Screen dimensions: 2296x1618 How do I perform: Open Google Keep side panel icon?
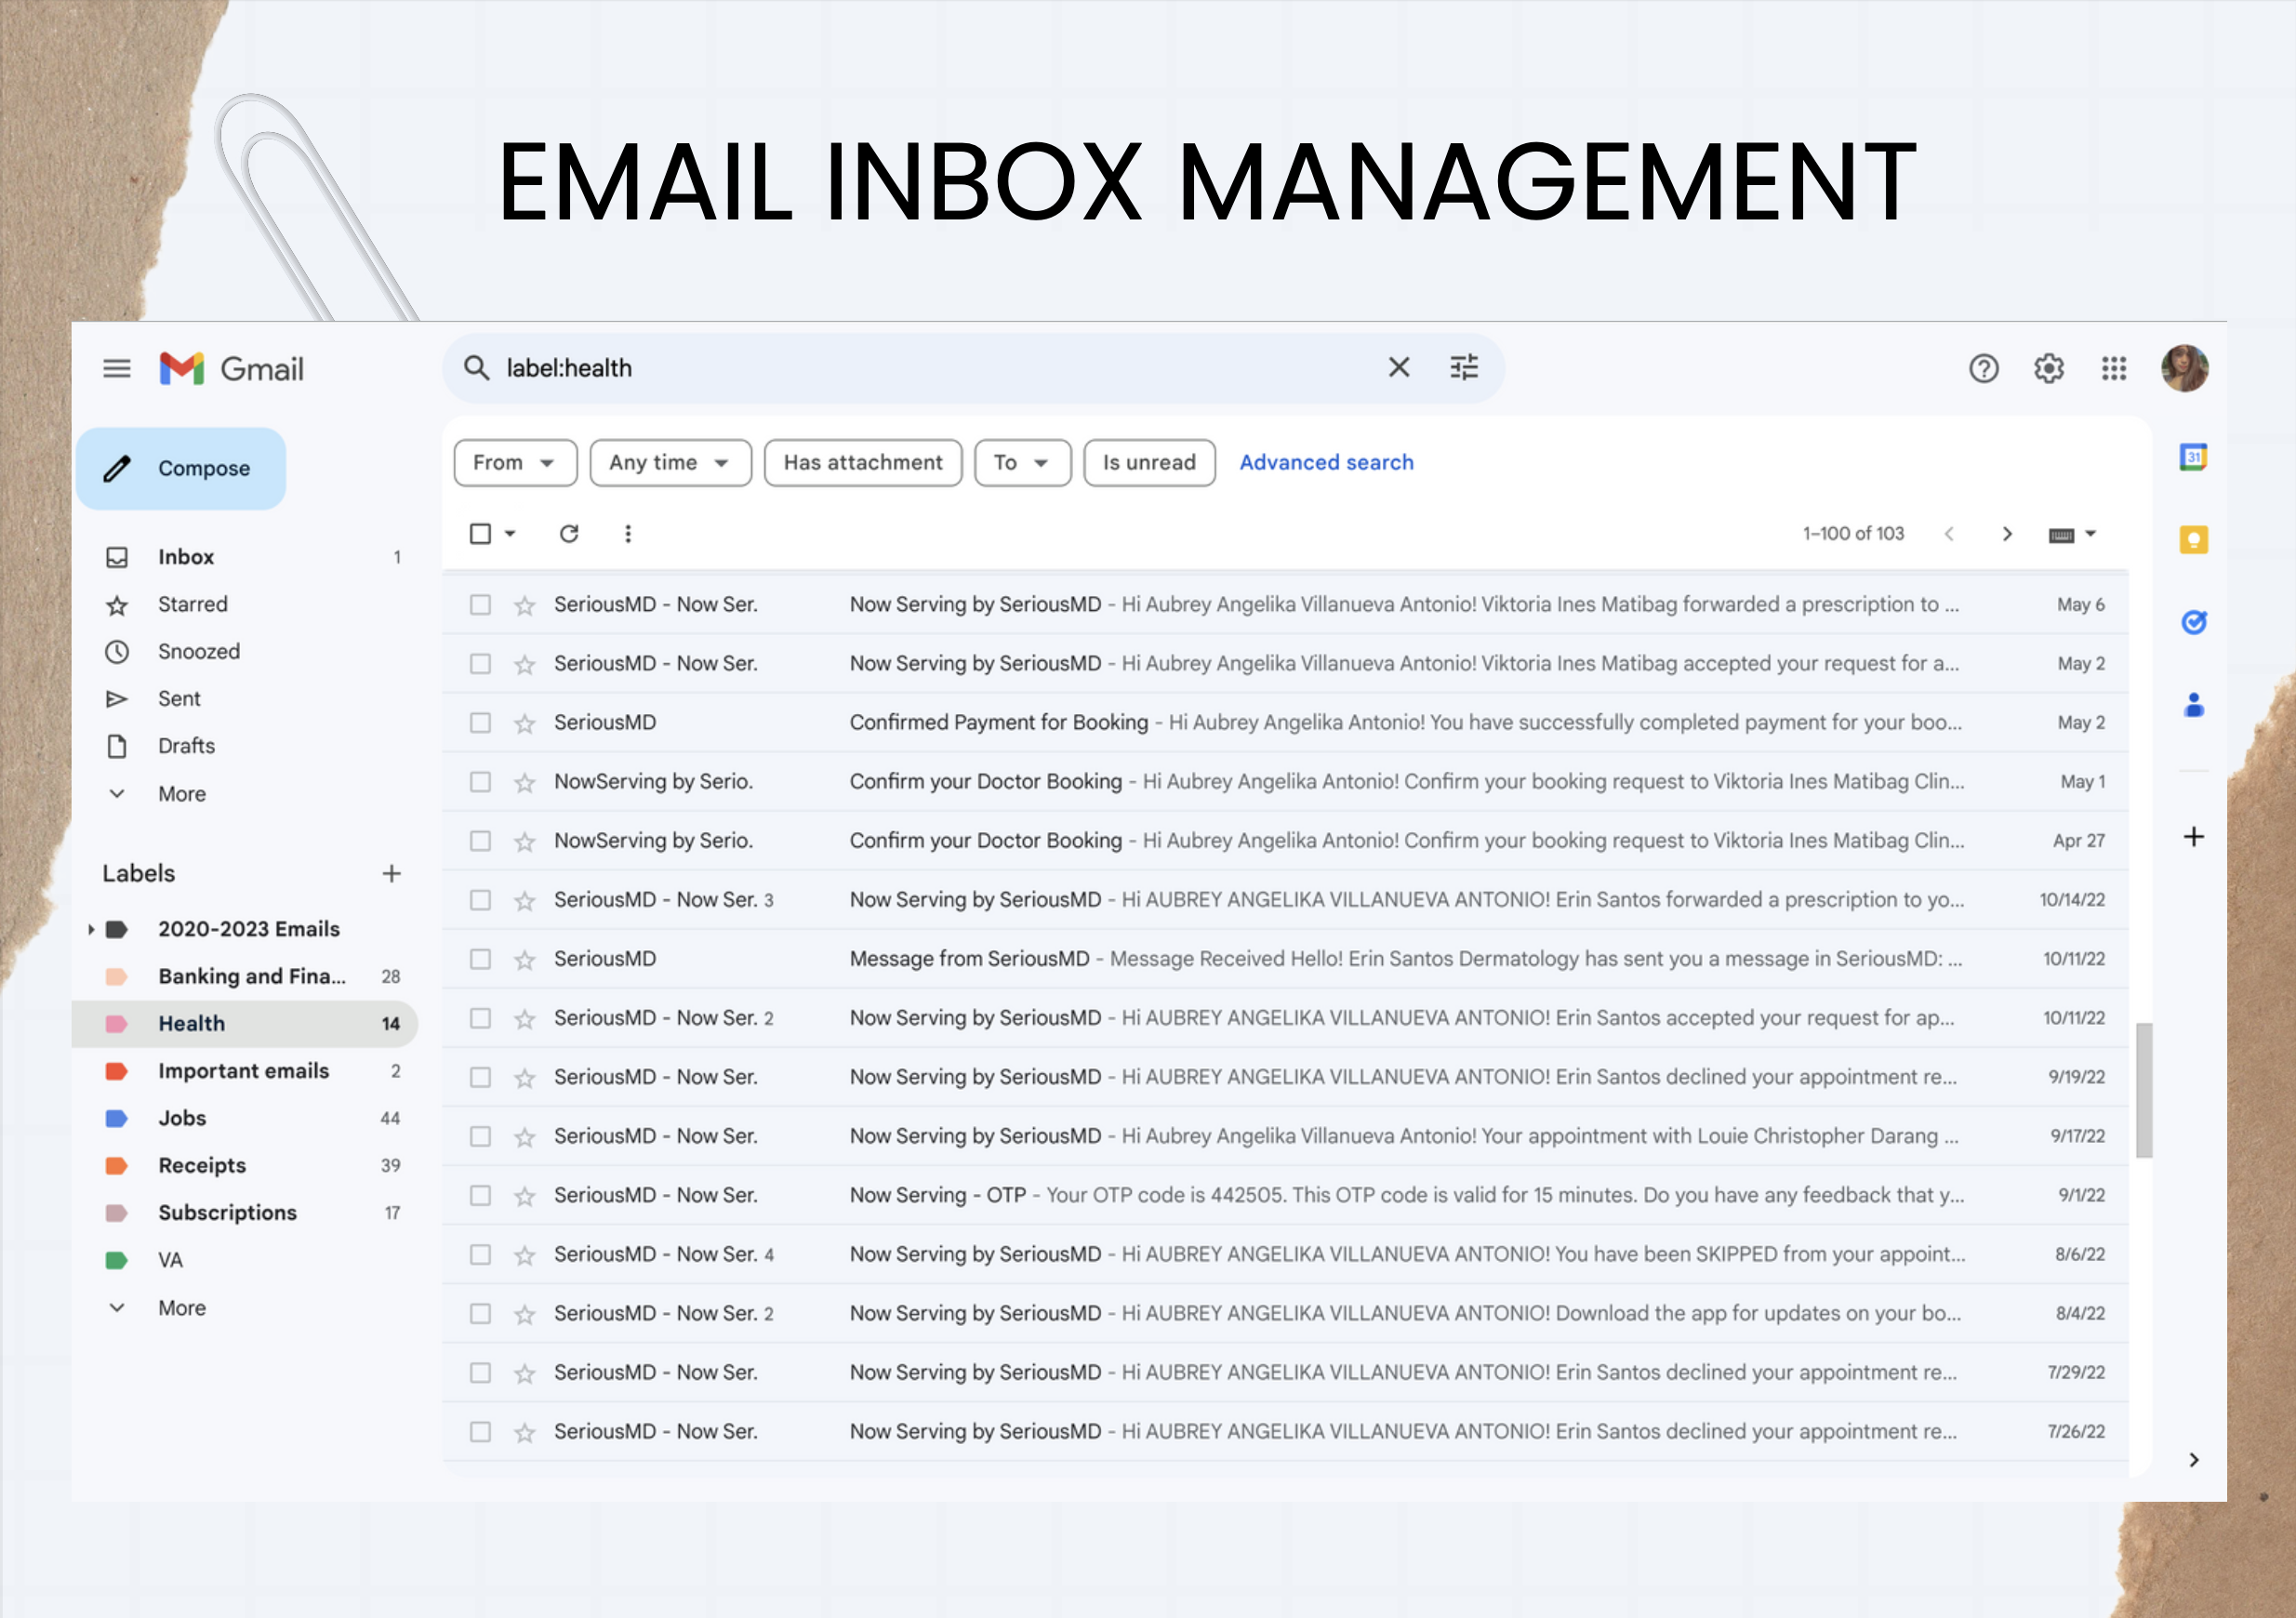pyautogui.click(x=2192, y=540)
